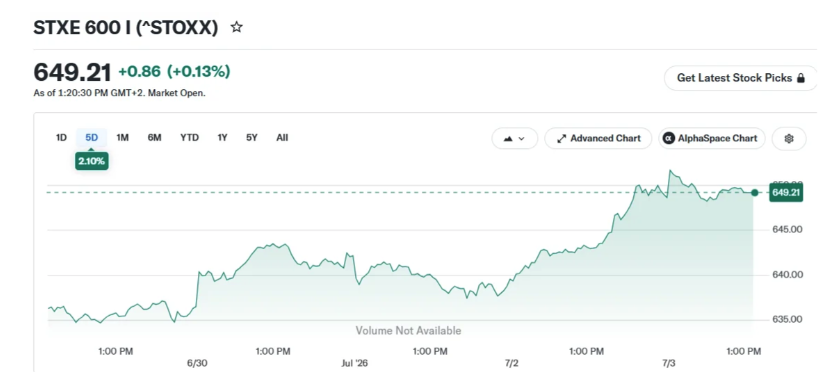Open the AlphaSpace Chart
This screenshot has width=834, height=386.
712,138
